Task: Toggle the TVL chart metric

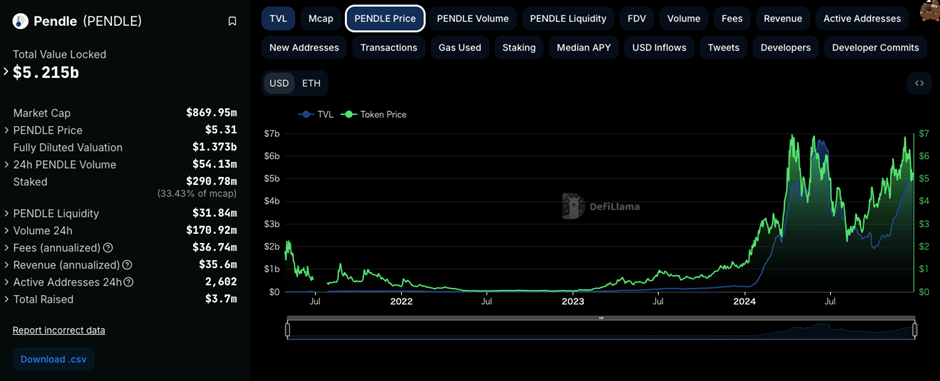Action: click(x=278, y=19)
